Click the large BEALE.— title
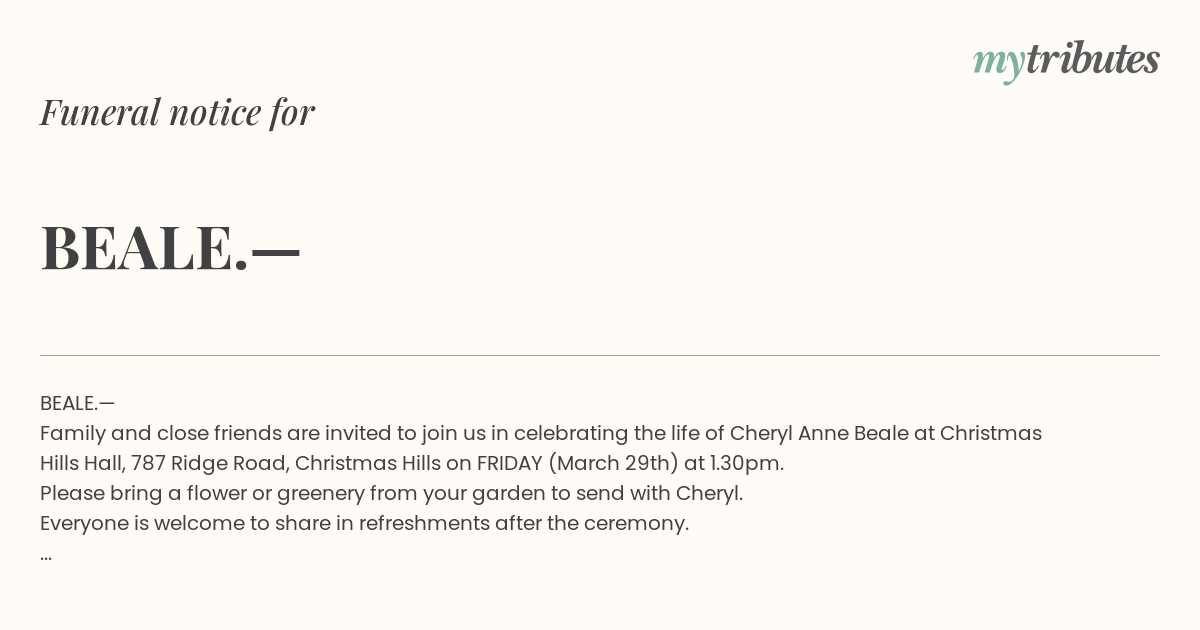1200x630 pixels. 170,248
